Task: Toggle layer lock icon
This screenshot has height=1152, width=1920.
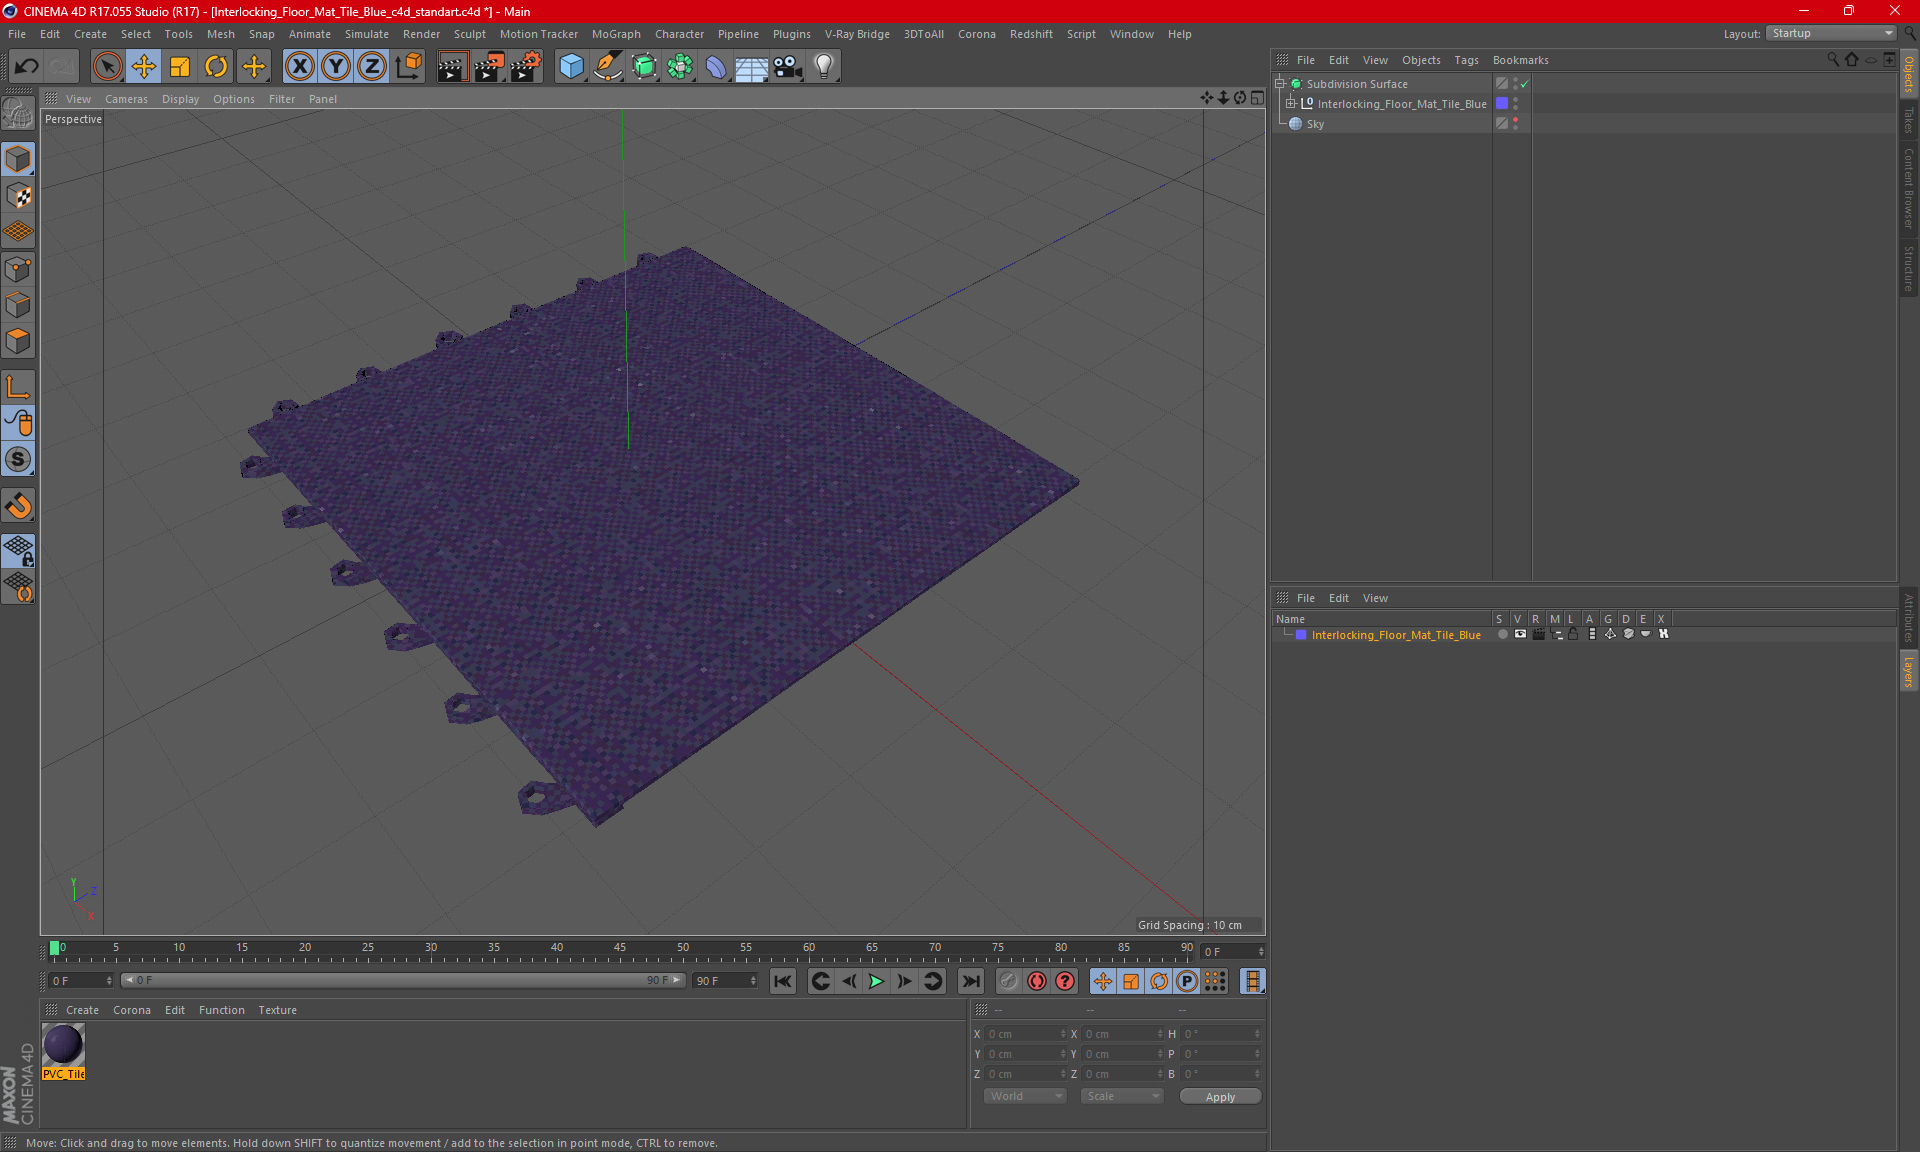Action: (x=1573, y=634)
